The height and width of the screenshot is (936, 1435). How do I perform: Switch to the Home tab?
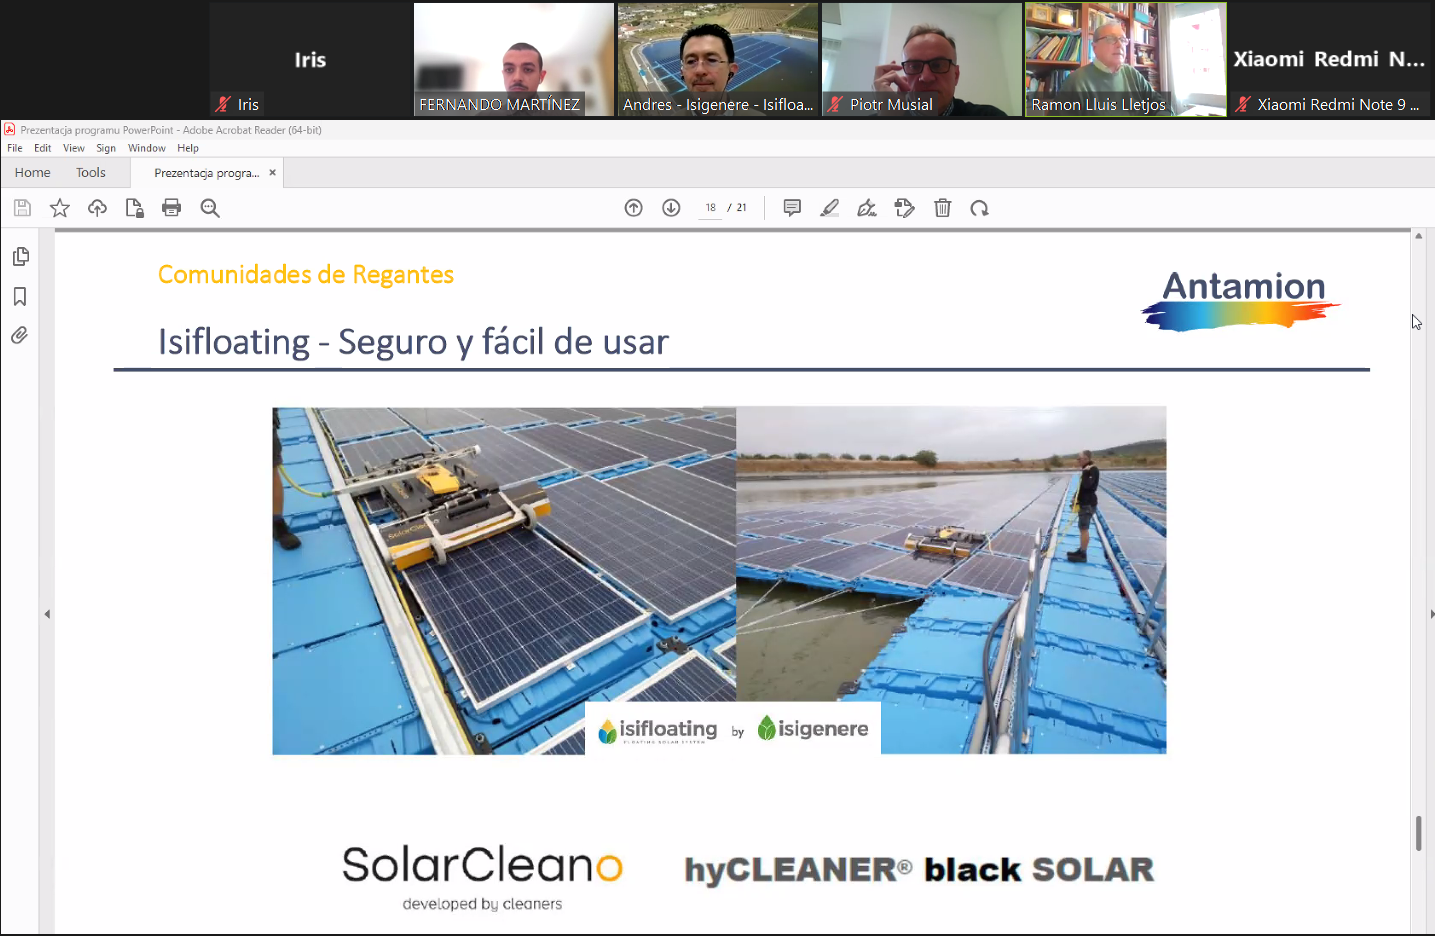(33, 172)
